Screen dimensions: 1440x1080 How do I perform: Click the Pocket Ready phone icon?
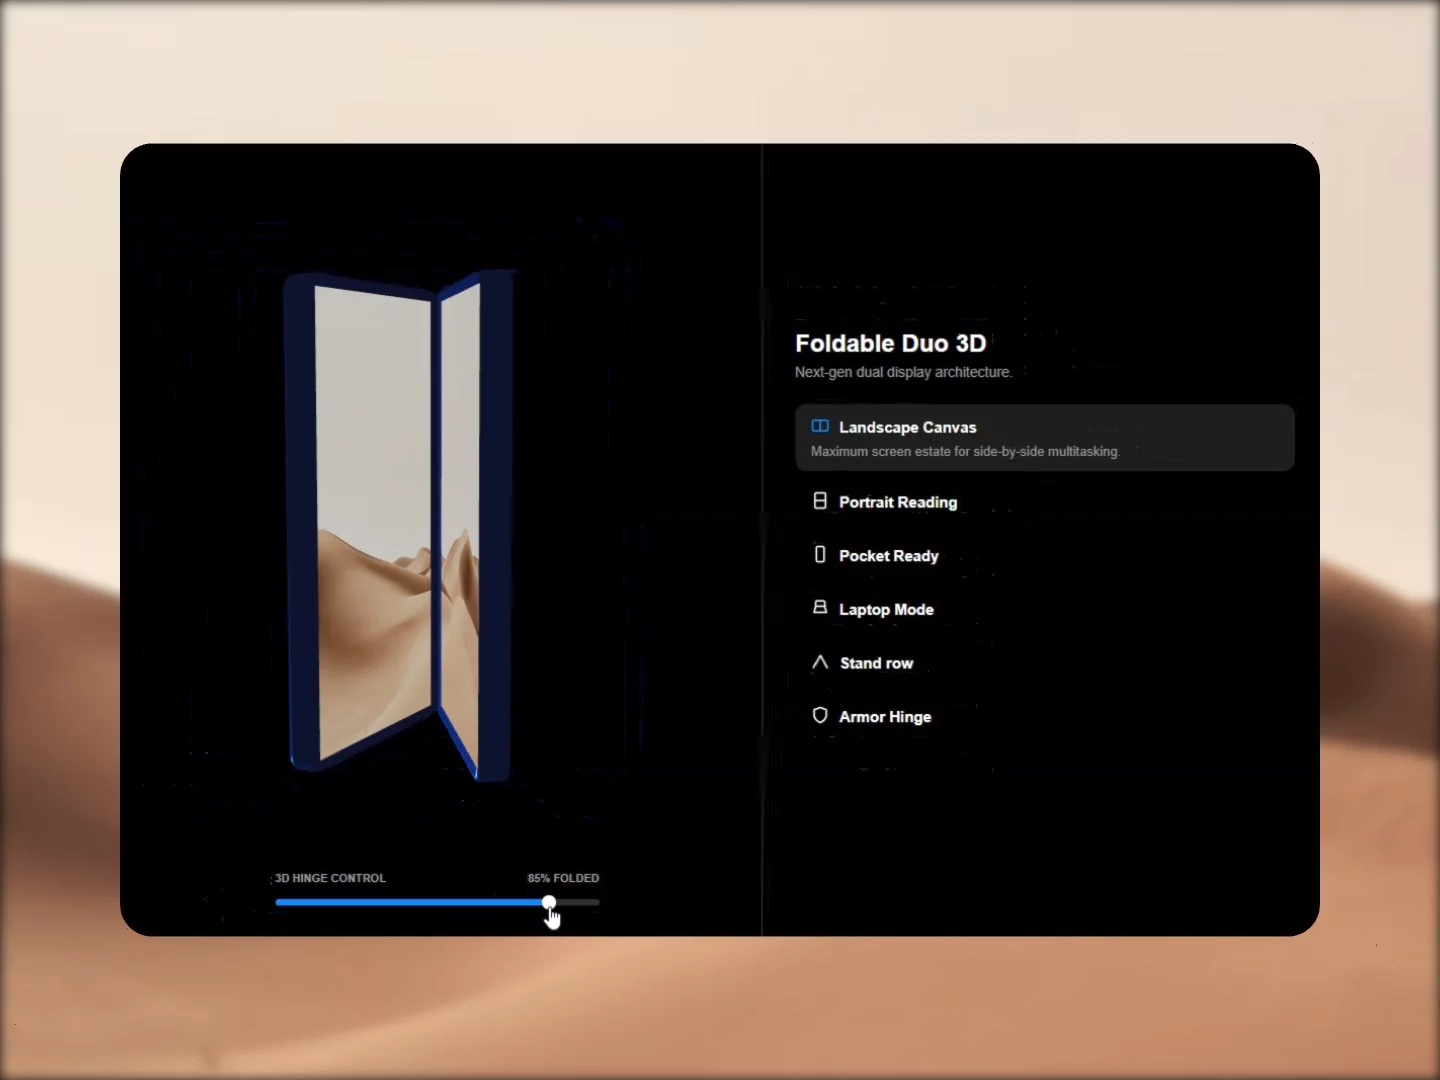click(x=820, y=554)
